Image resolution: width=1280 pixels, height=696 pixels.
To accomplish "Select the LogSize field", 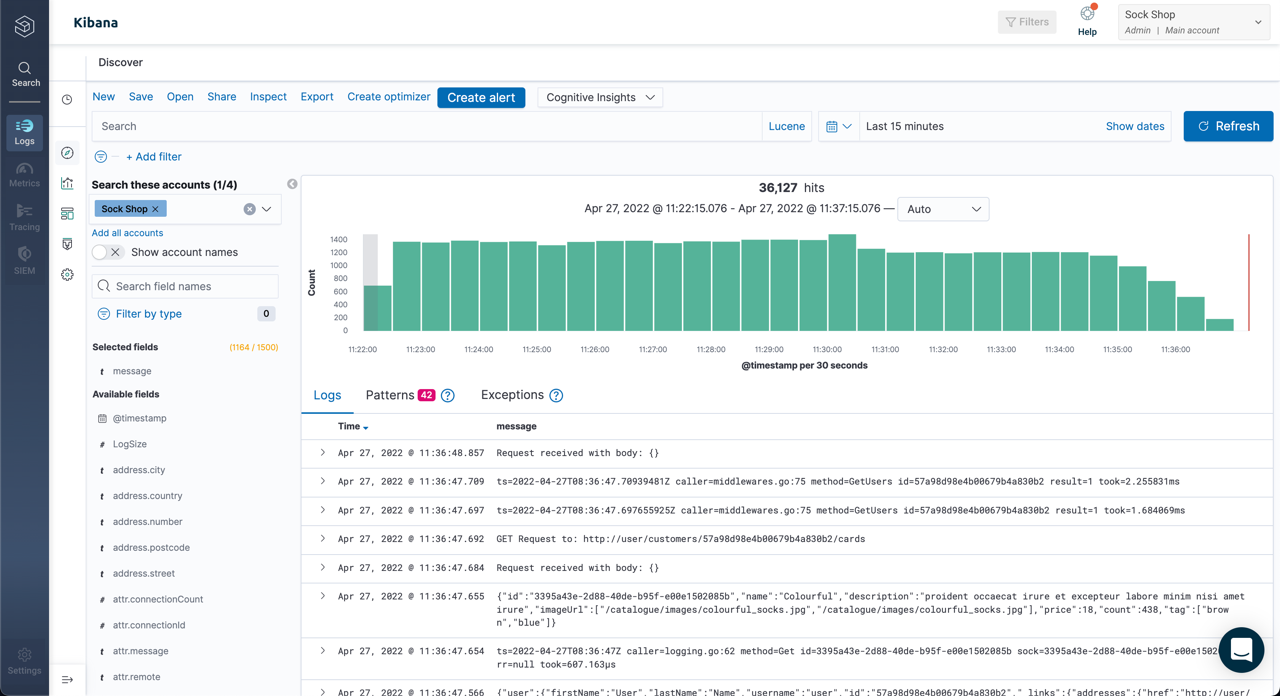I will [130, 444].
